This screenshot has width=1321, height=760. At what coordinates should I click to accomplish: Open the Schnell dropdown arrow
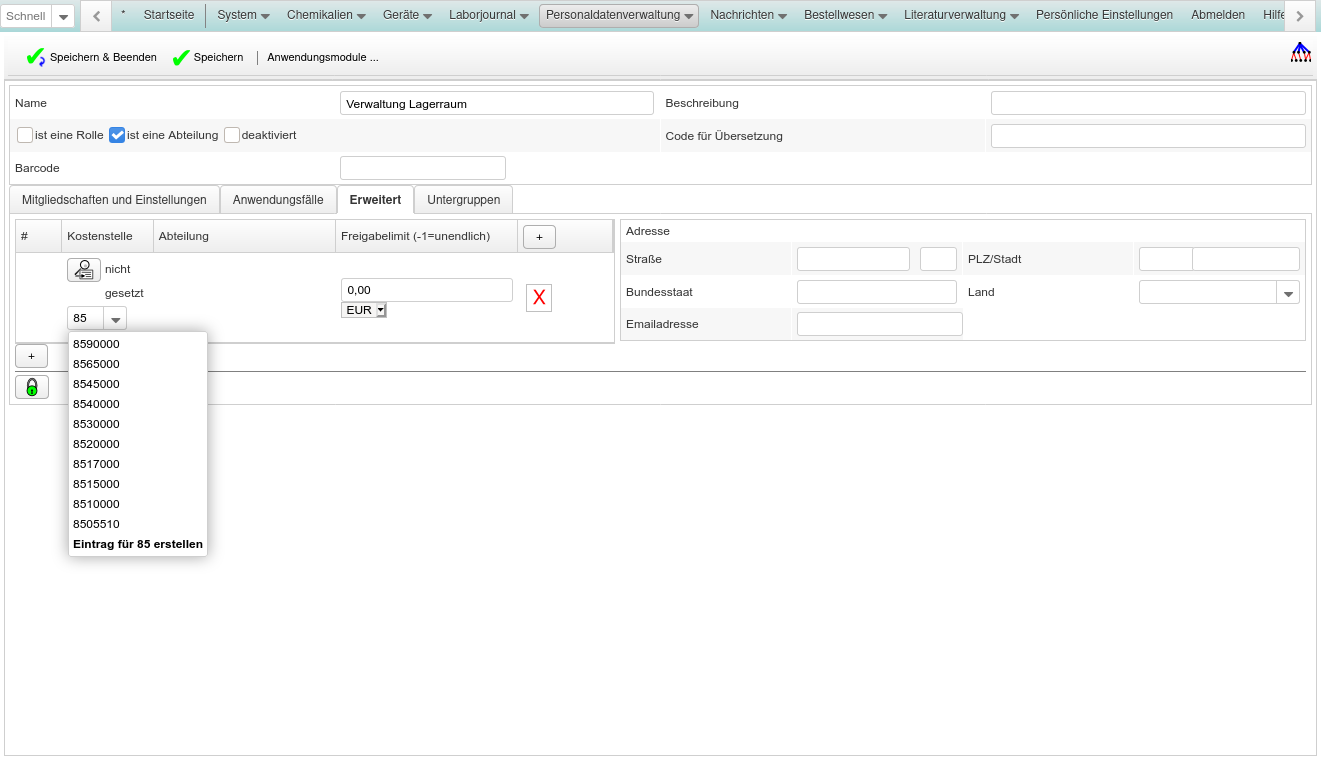click(x=63, y=17)
